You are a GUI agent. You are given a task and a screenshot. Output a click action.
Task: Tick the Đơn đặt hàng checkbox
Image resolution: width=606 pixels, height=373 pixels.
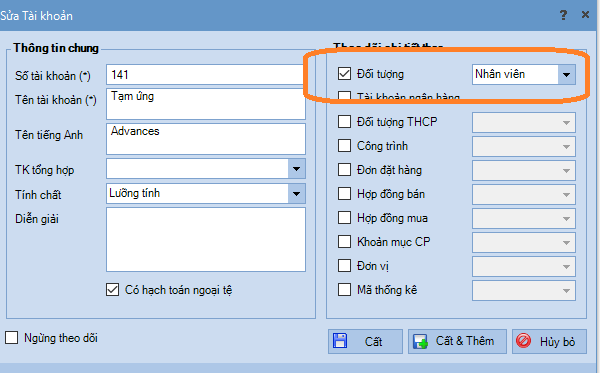(344, 170)
